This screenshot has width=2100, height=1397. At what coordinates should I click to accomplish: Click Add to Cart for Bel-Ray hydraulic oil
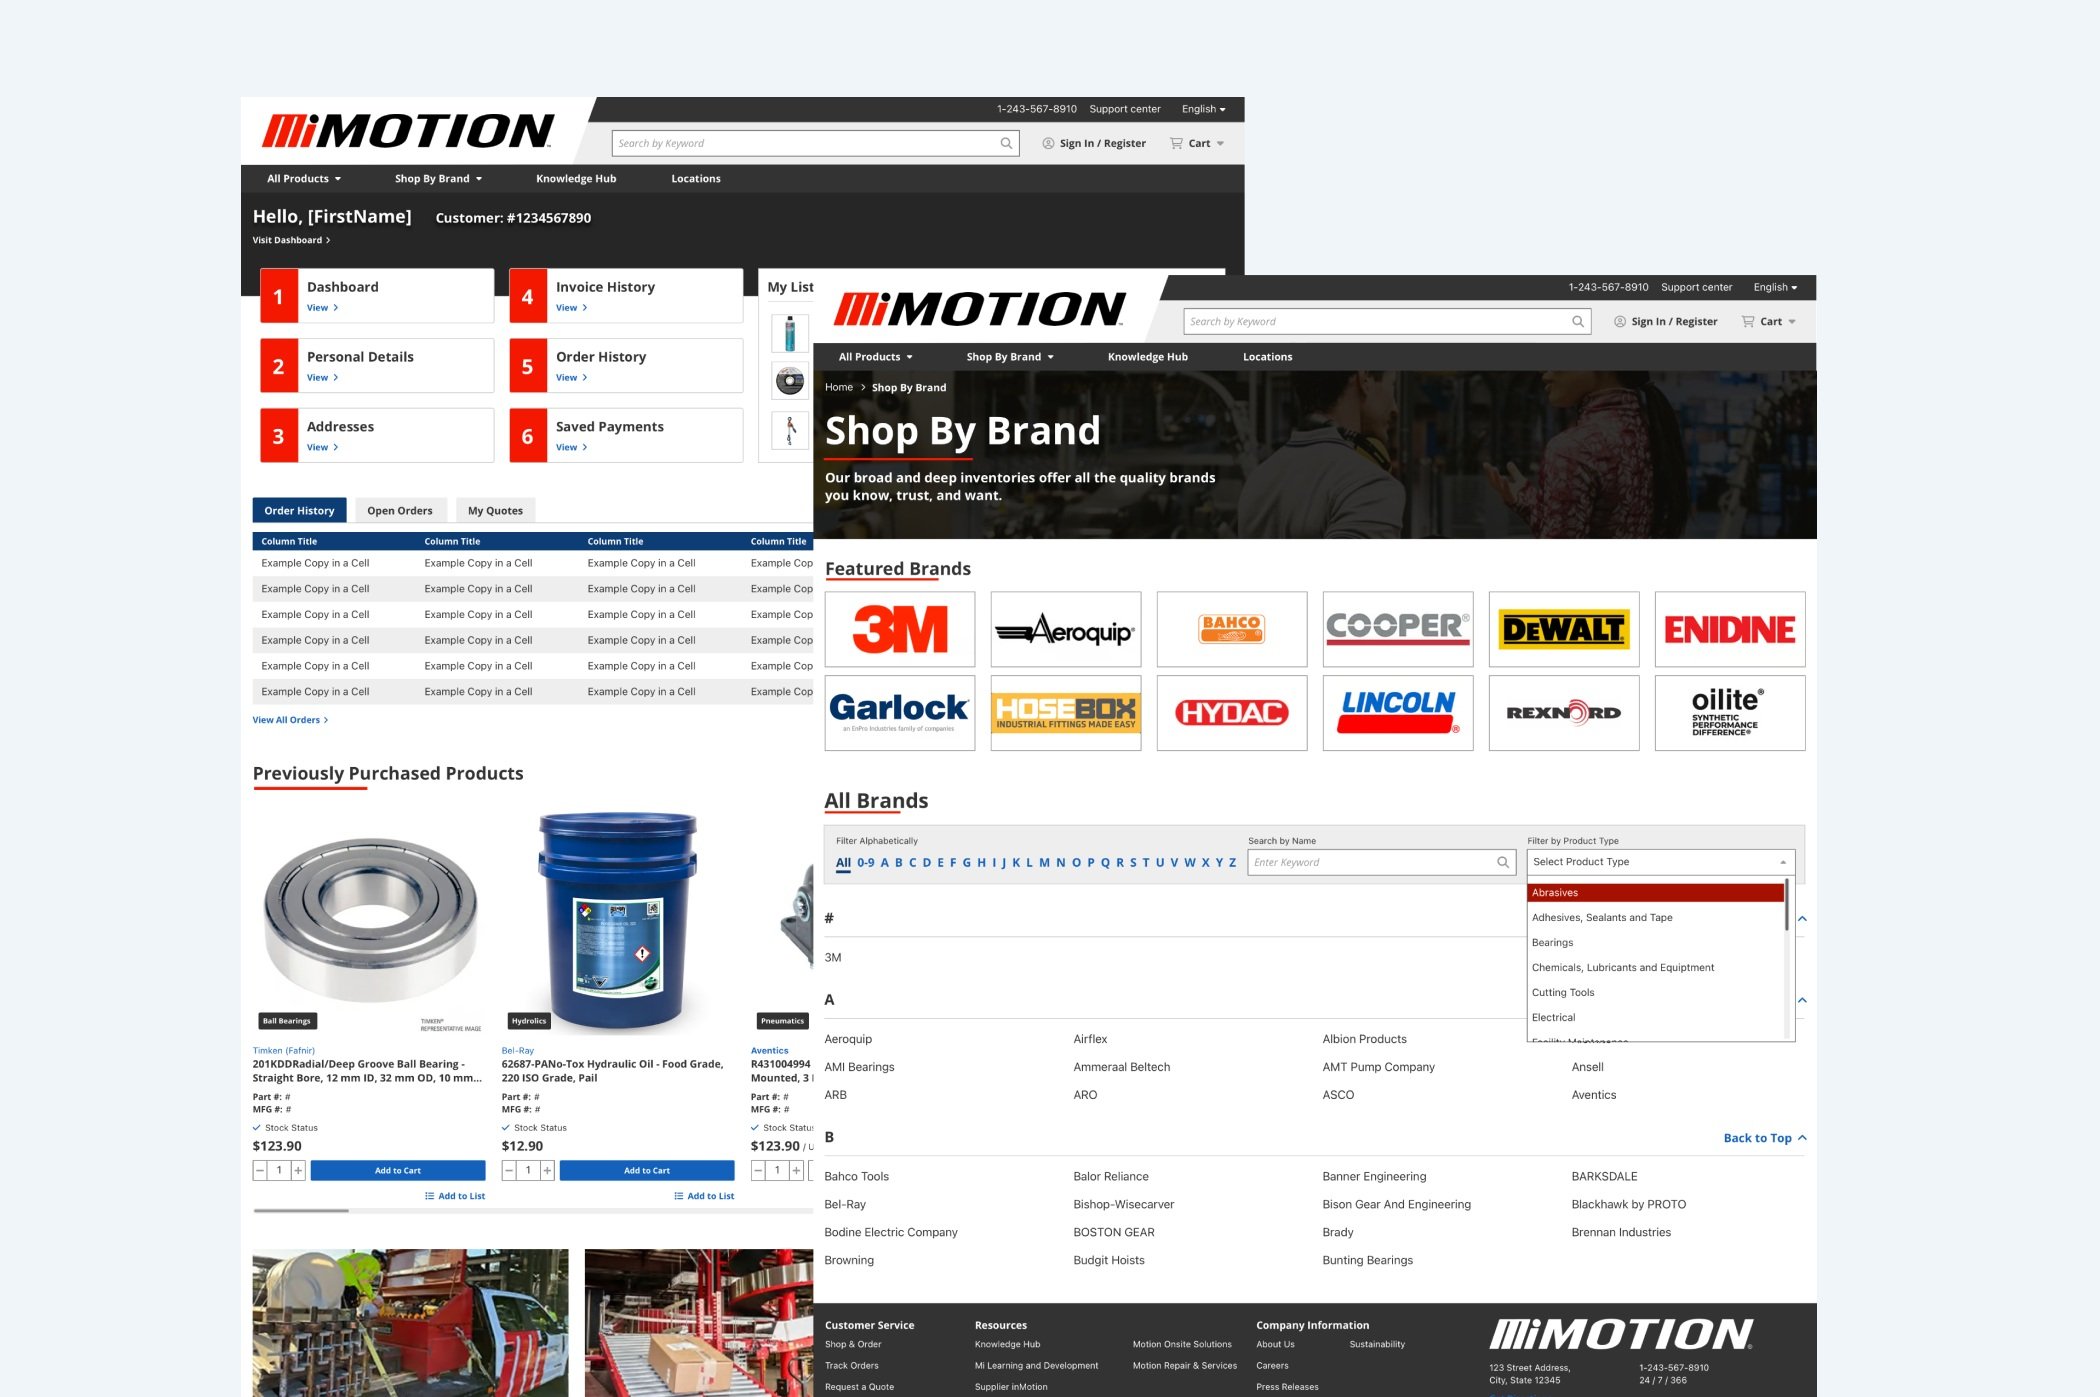pyautogui.click(x=647, y=1170)
